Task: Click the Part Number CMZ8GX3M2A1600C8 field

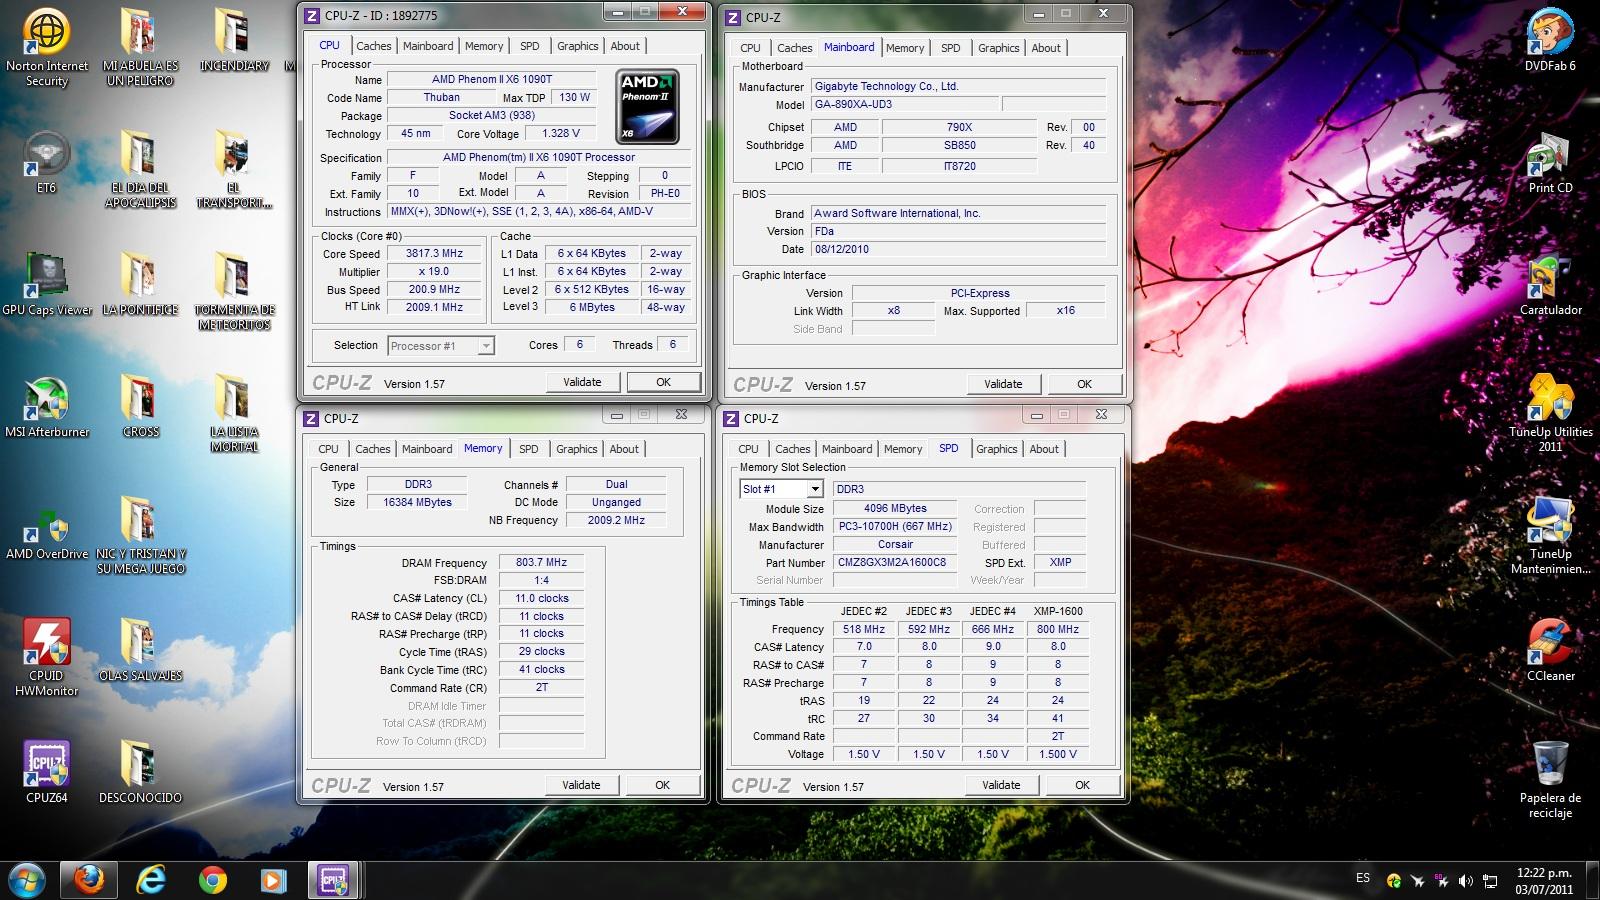Action: 895,563
